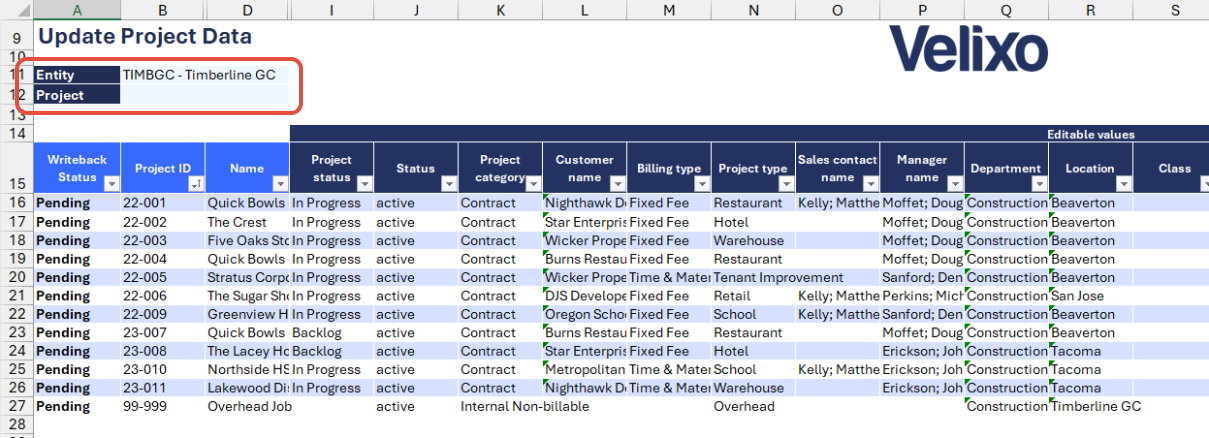Image resolution: width=1209 pixels, height=438 pixels.
Task: Select row 21 header
Action: [x=17, y=296]
